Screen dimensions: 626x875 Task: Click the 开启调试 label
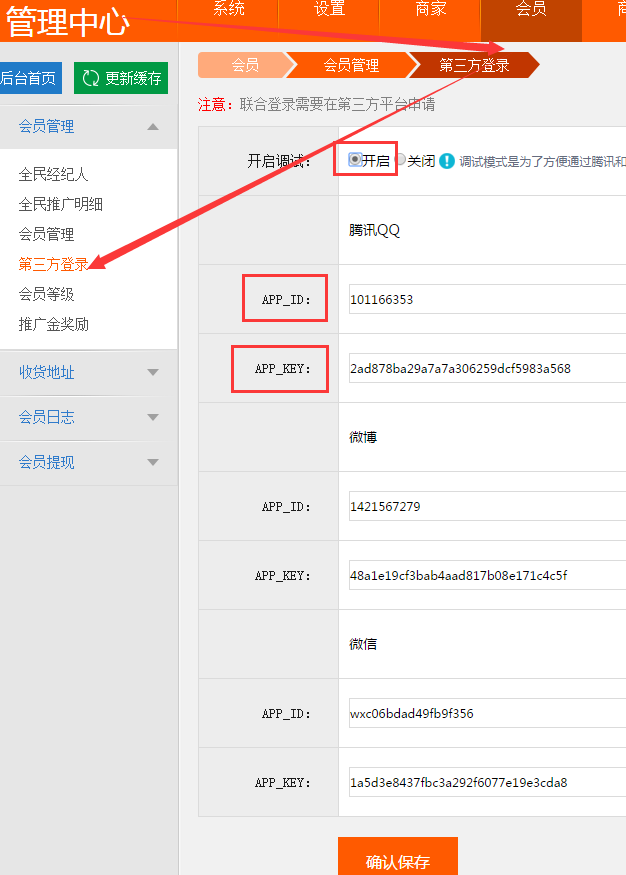click(279, 161)
